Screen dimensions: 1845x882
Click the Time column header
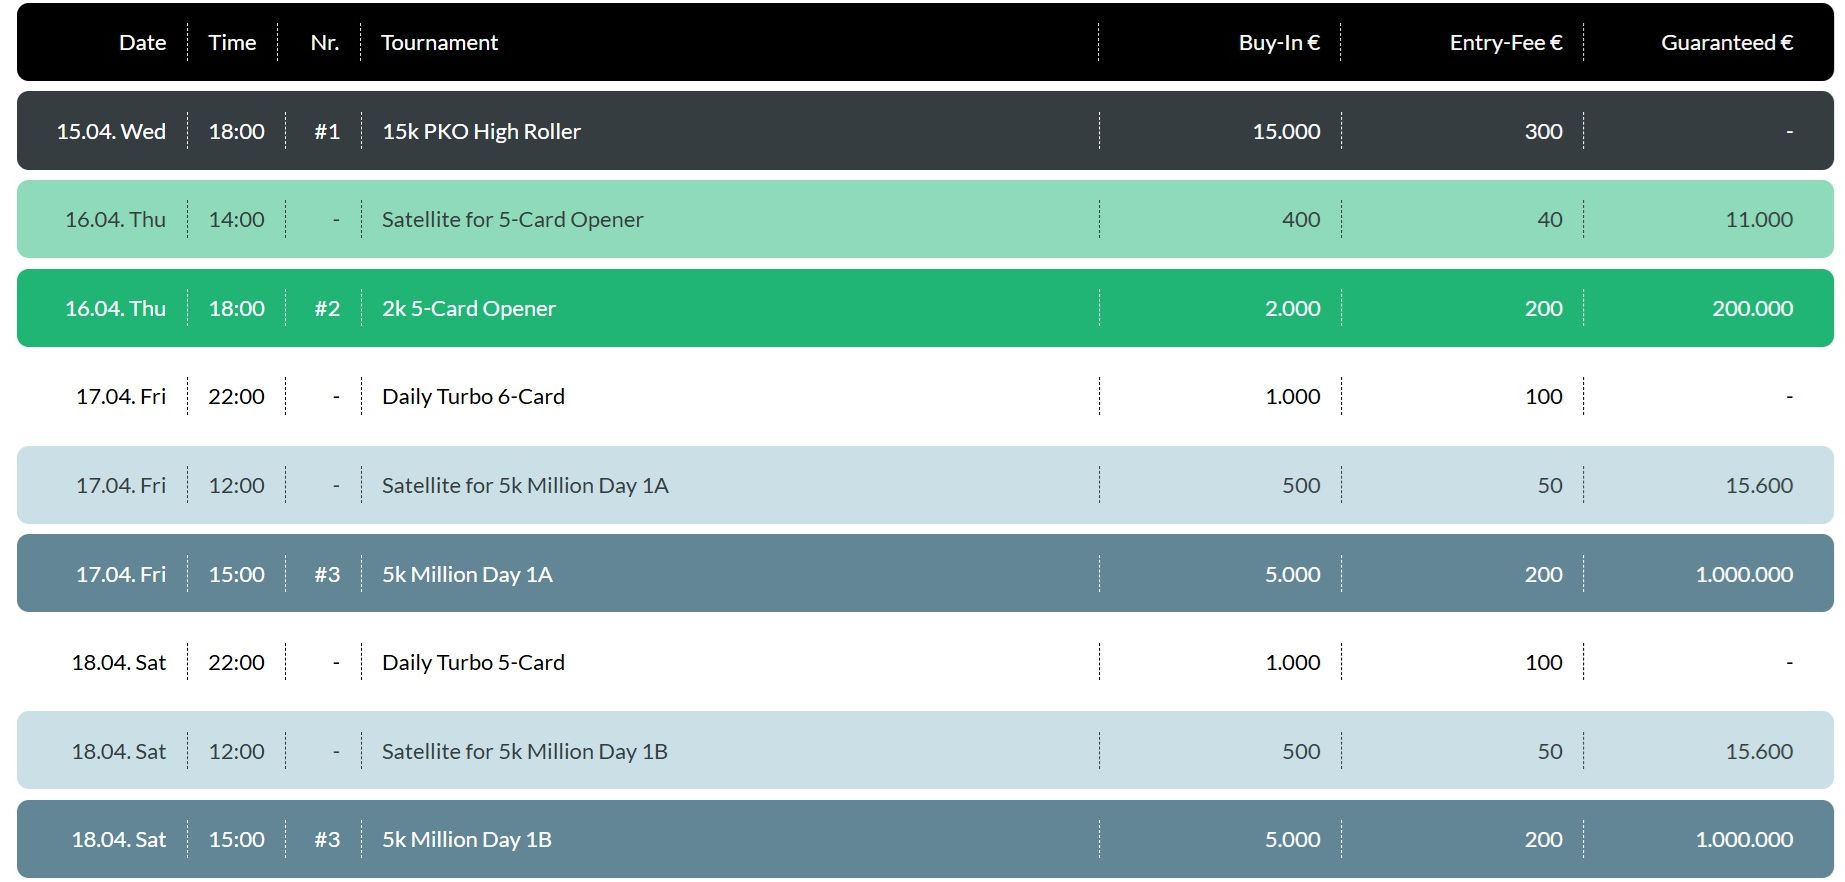point(232,43)
